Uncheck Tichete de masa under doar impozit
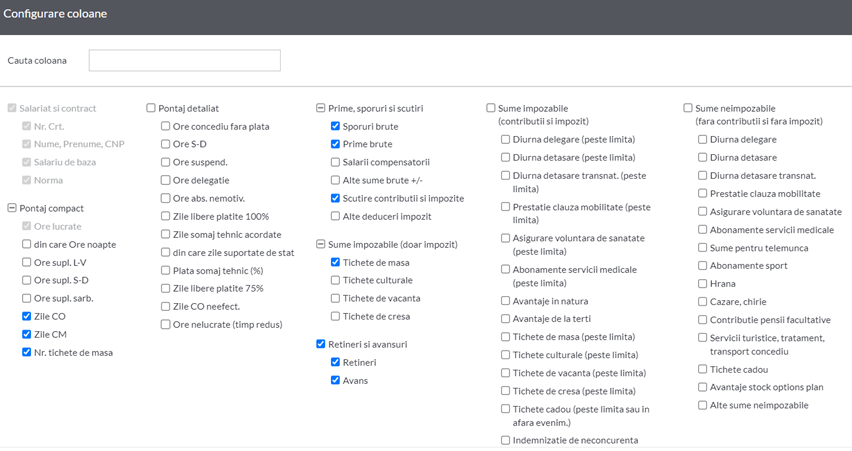 click(335, 262)
